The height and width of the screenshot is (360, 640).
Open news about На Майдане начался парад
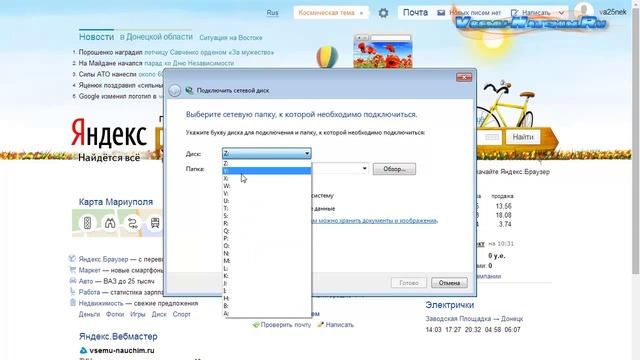(156, 63)
